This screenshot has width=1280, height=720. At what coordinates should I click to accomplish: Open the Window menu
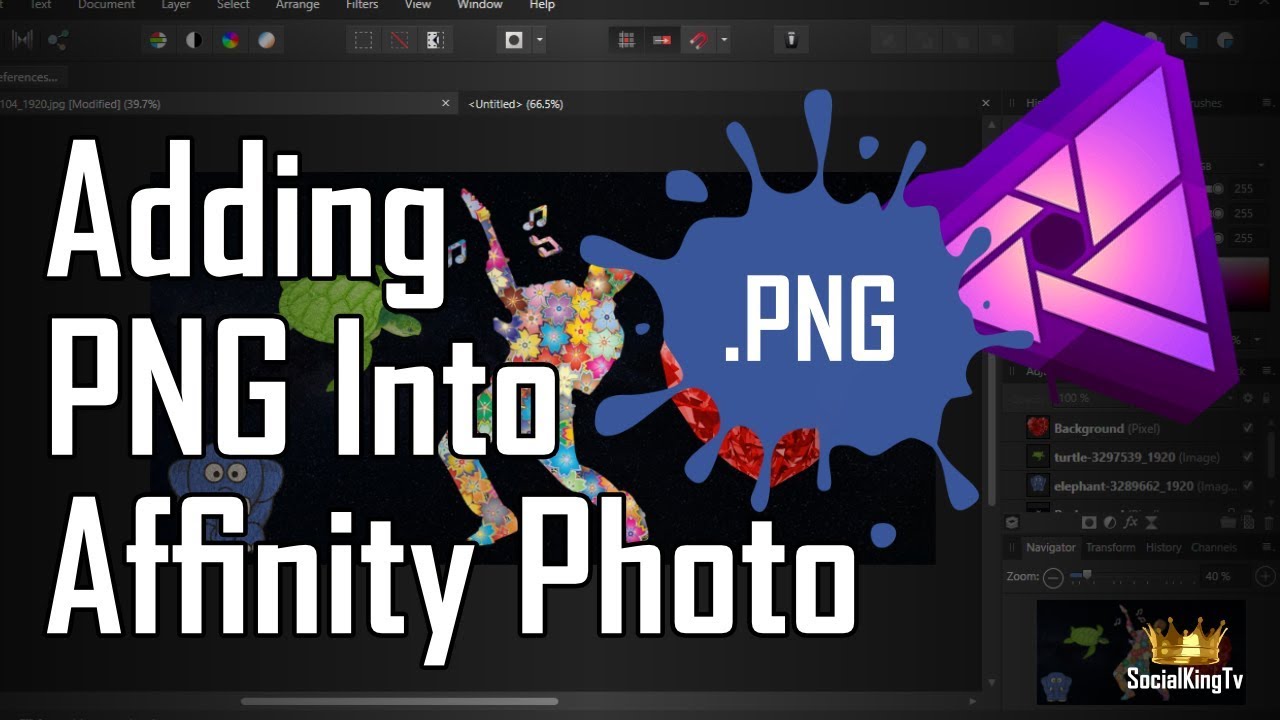480,5
